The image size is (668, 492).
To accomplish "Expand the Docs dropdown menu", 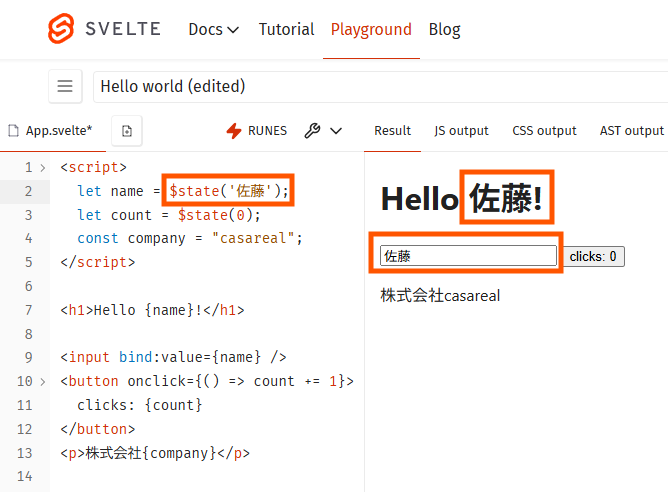I will click(x=213, y=29).
